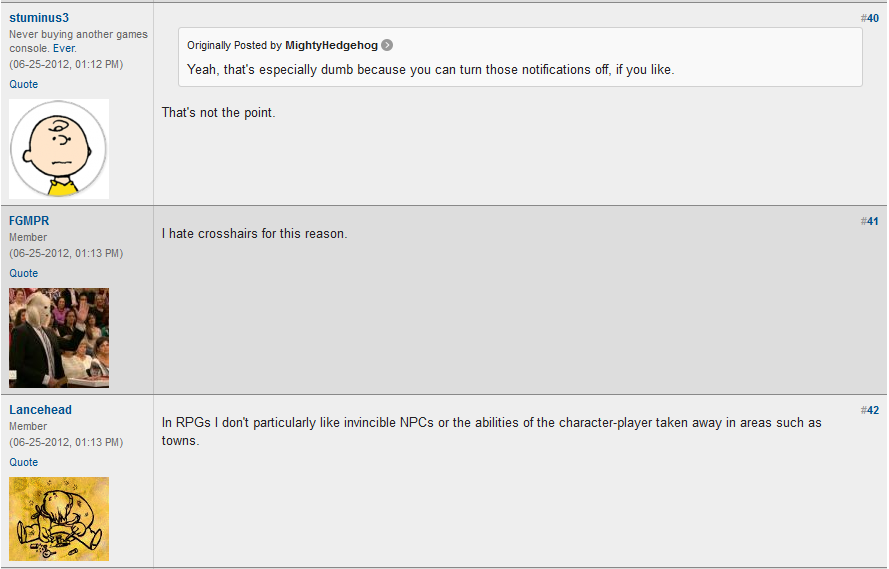This screenshot has width=889, height=569.
Task: Quote Lancehead's post about RPGs
Action: click(24, 462)
